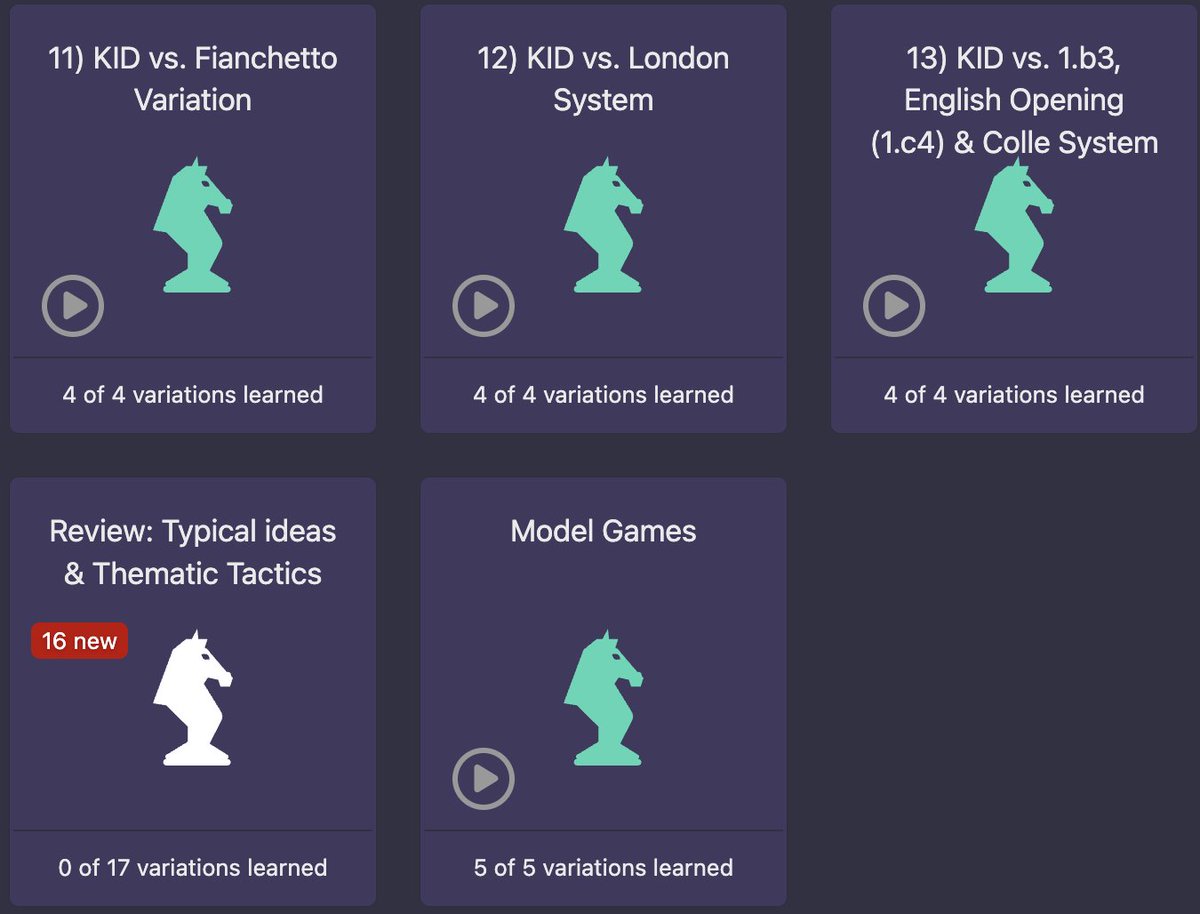1200x914 pixels.
Task: Click the knight icon in Fianchetto Variation card
Action: click(193, 225)
